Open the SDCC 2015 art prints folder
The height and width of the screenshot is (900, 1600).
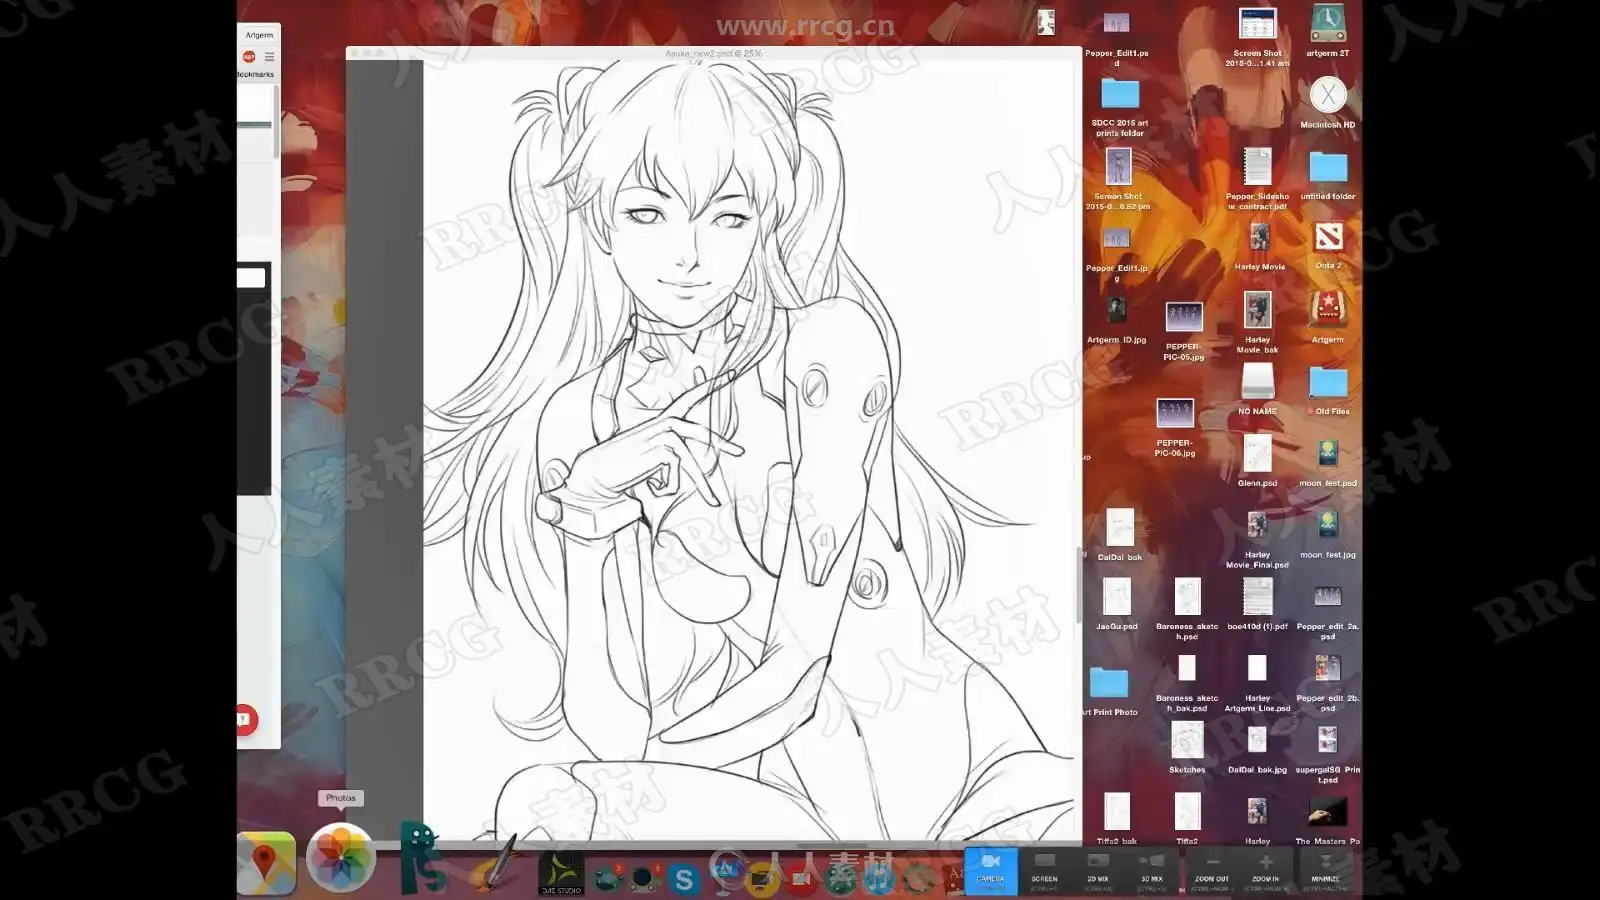click(x=1120, y=94)
